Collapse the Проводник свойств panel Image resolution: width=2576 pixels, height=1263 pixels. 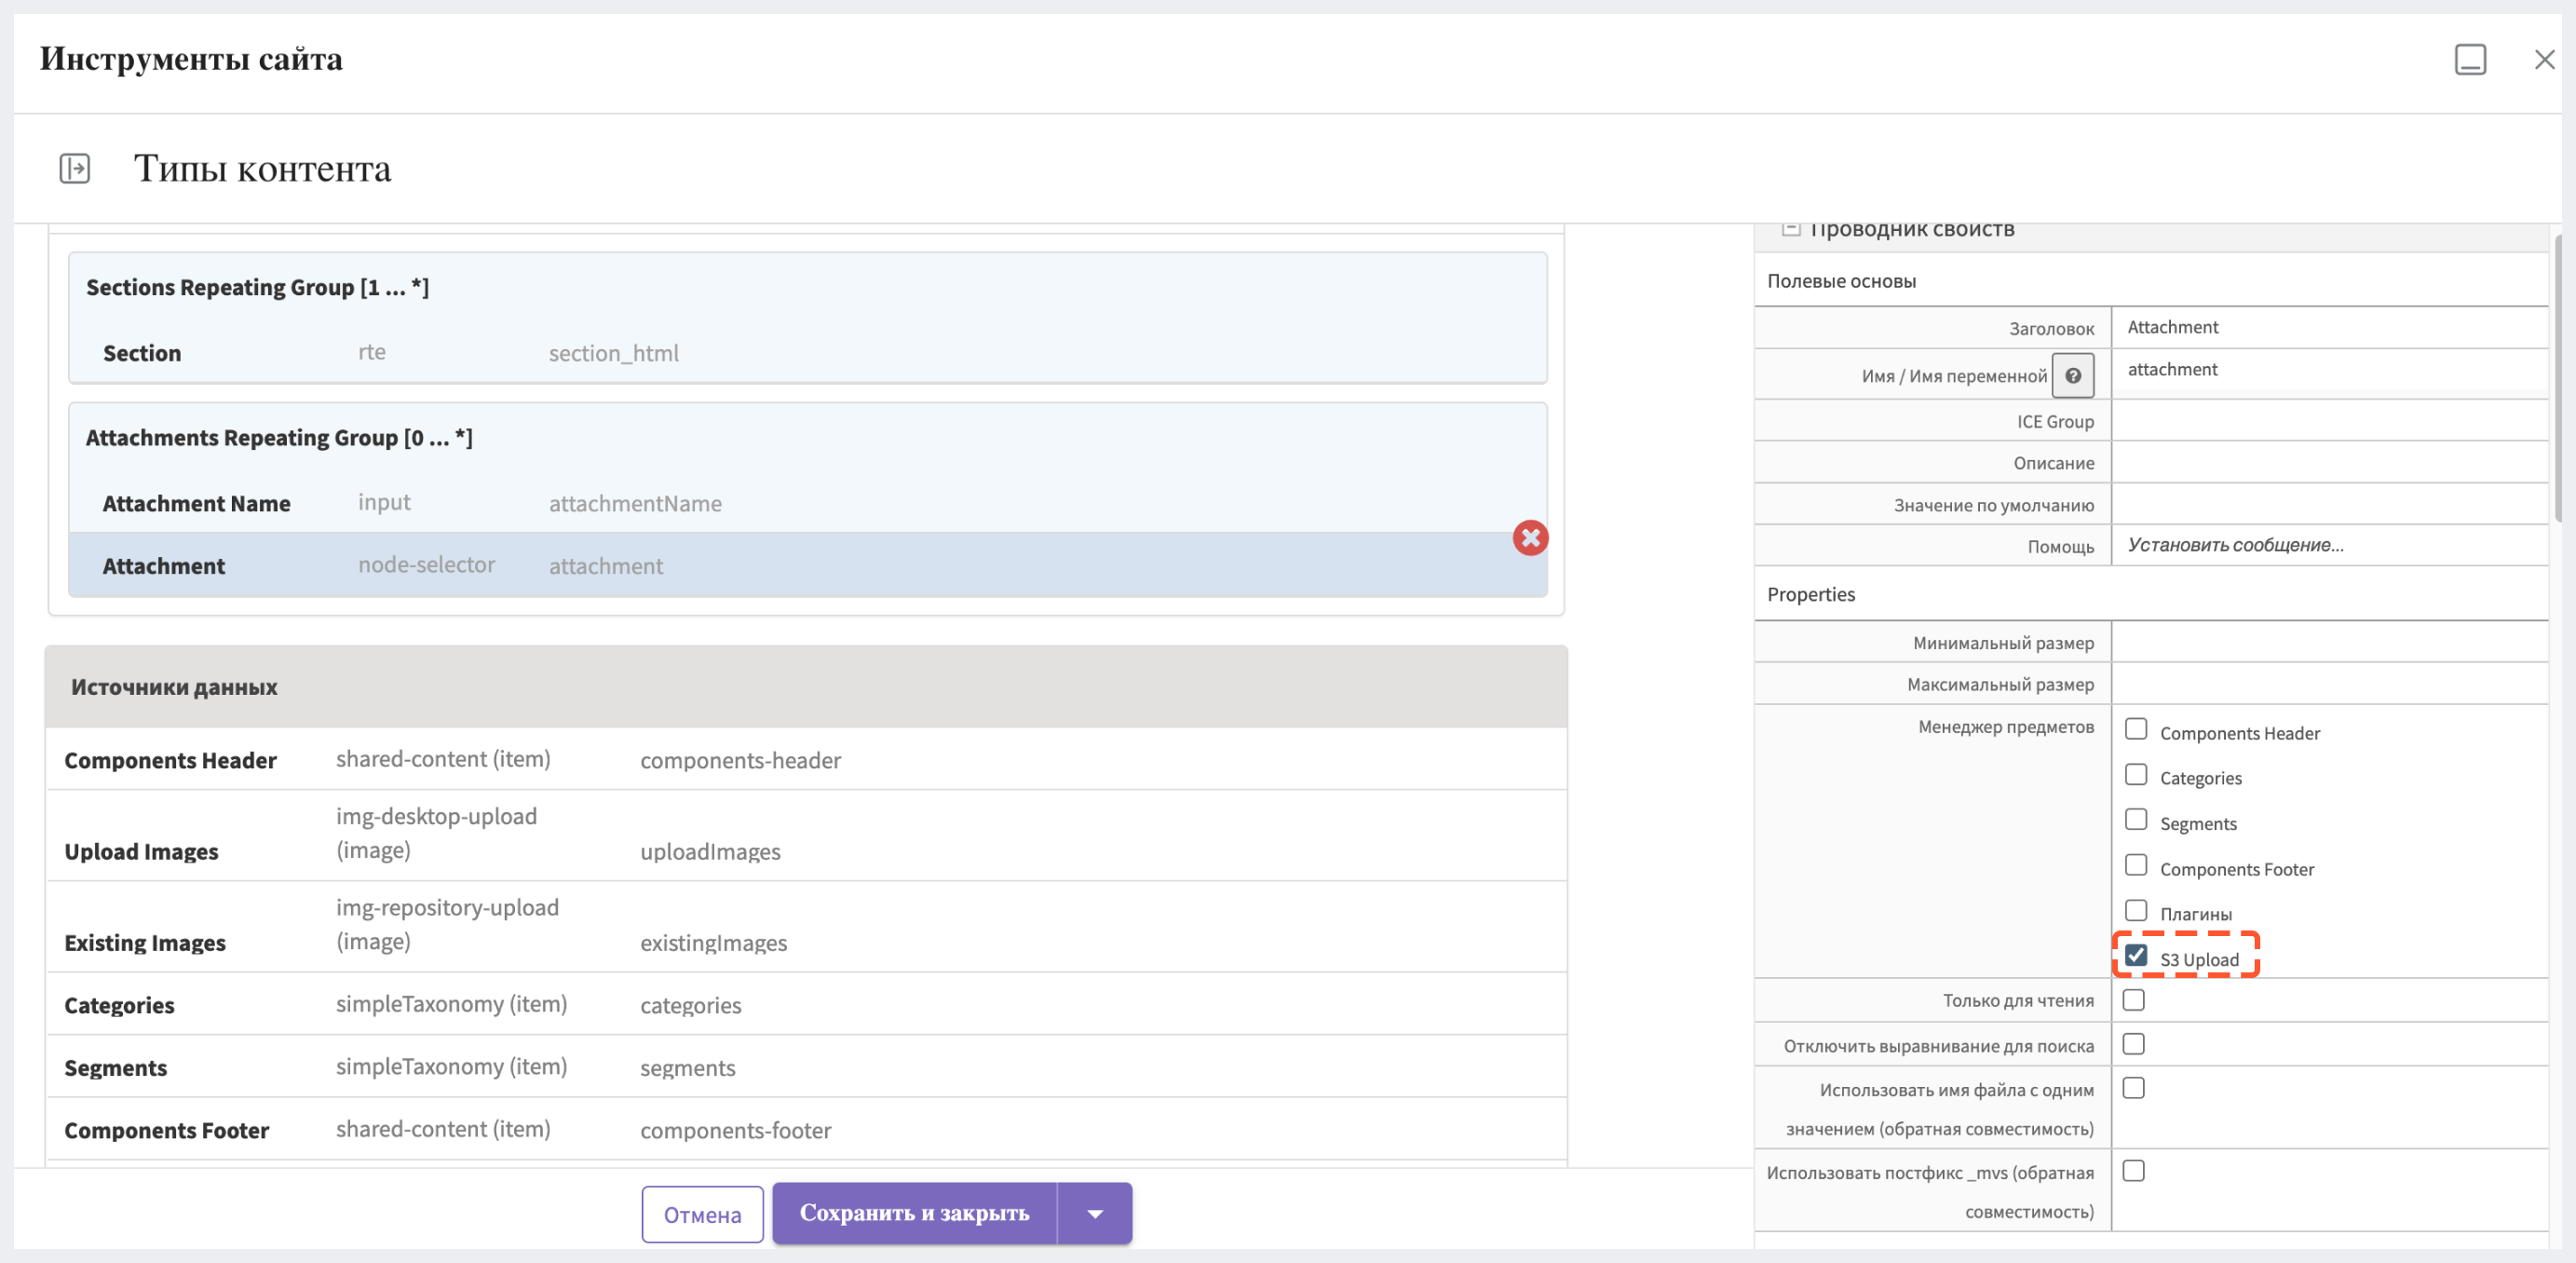(x=1791, y=229)
